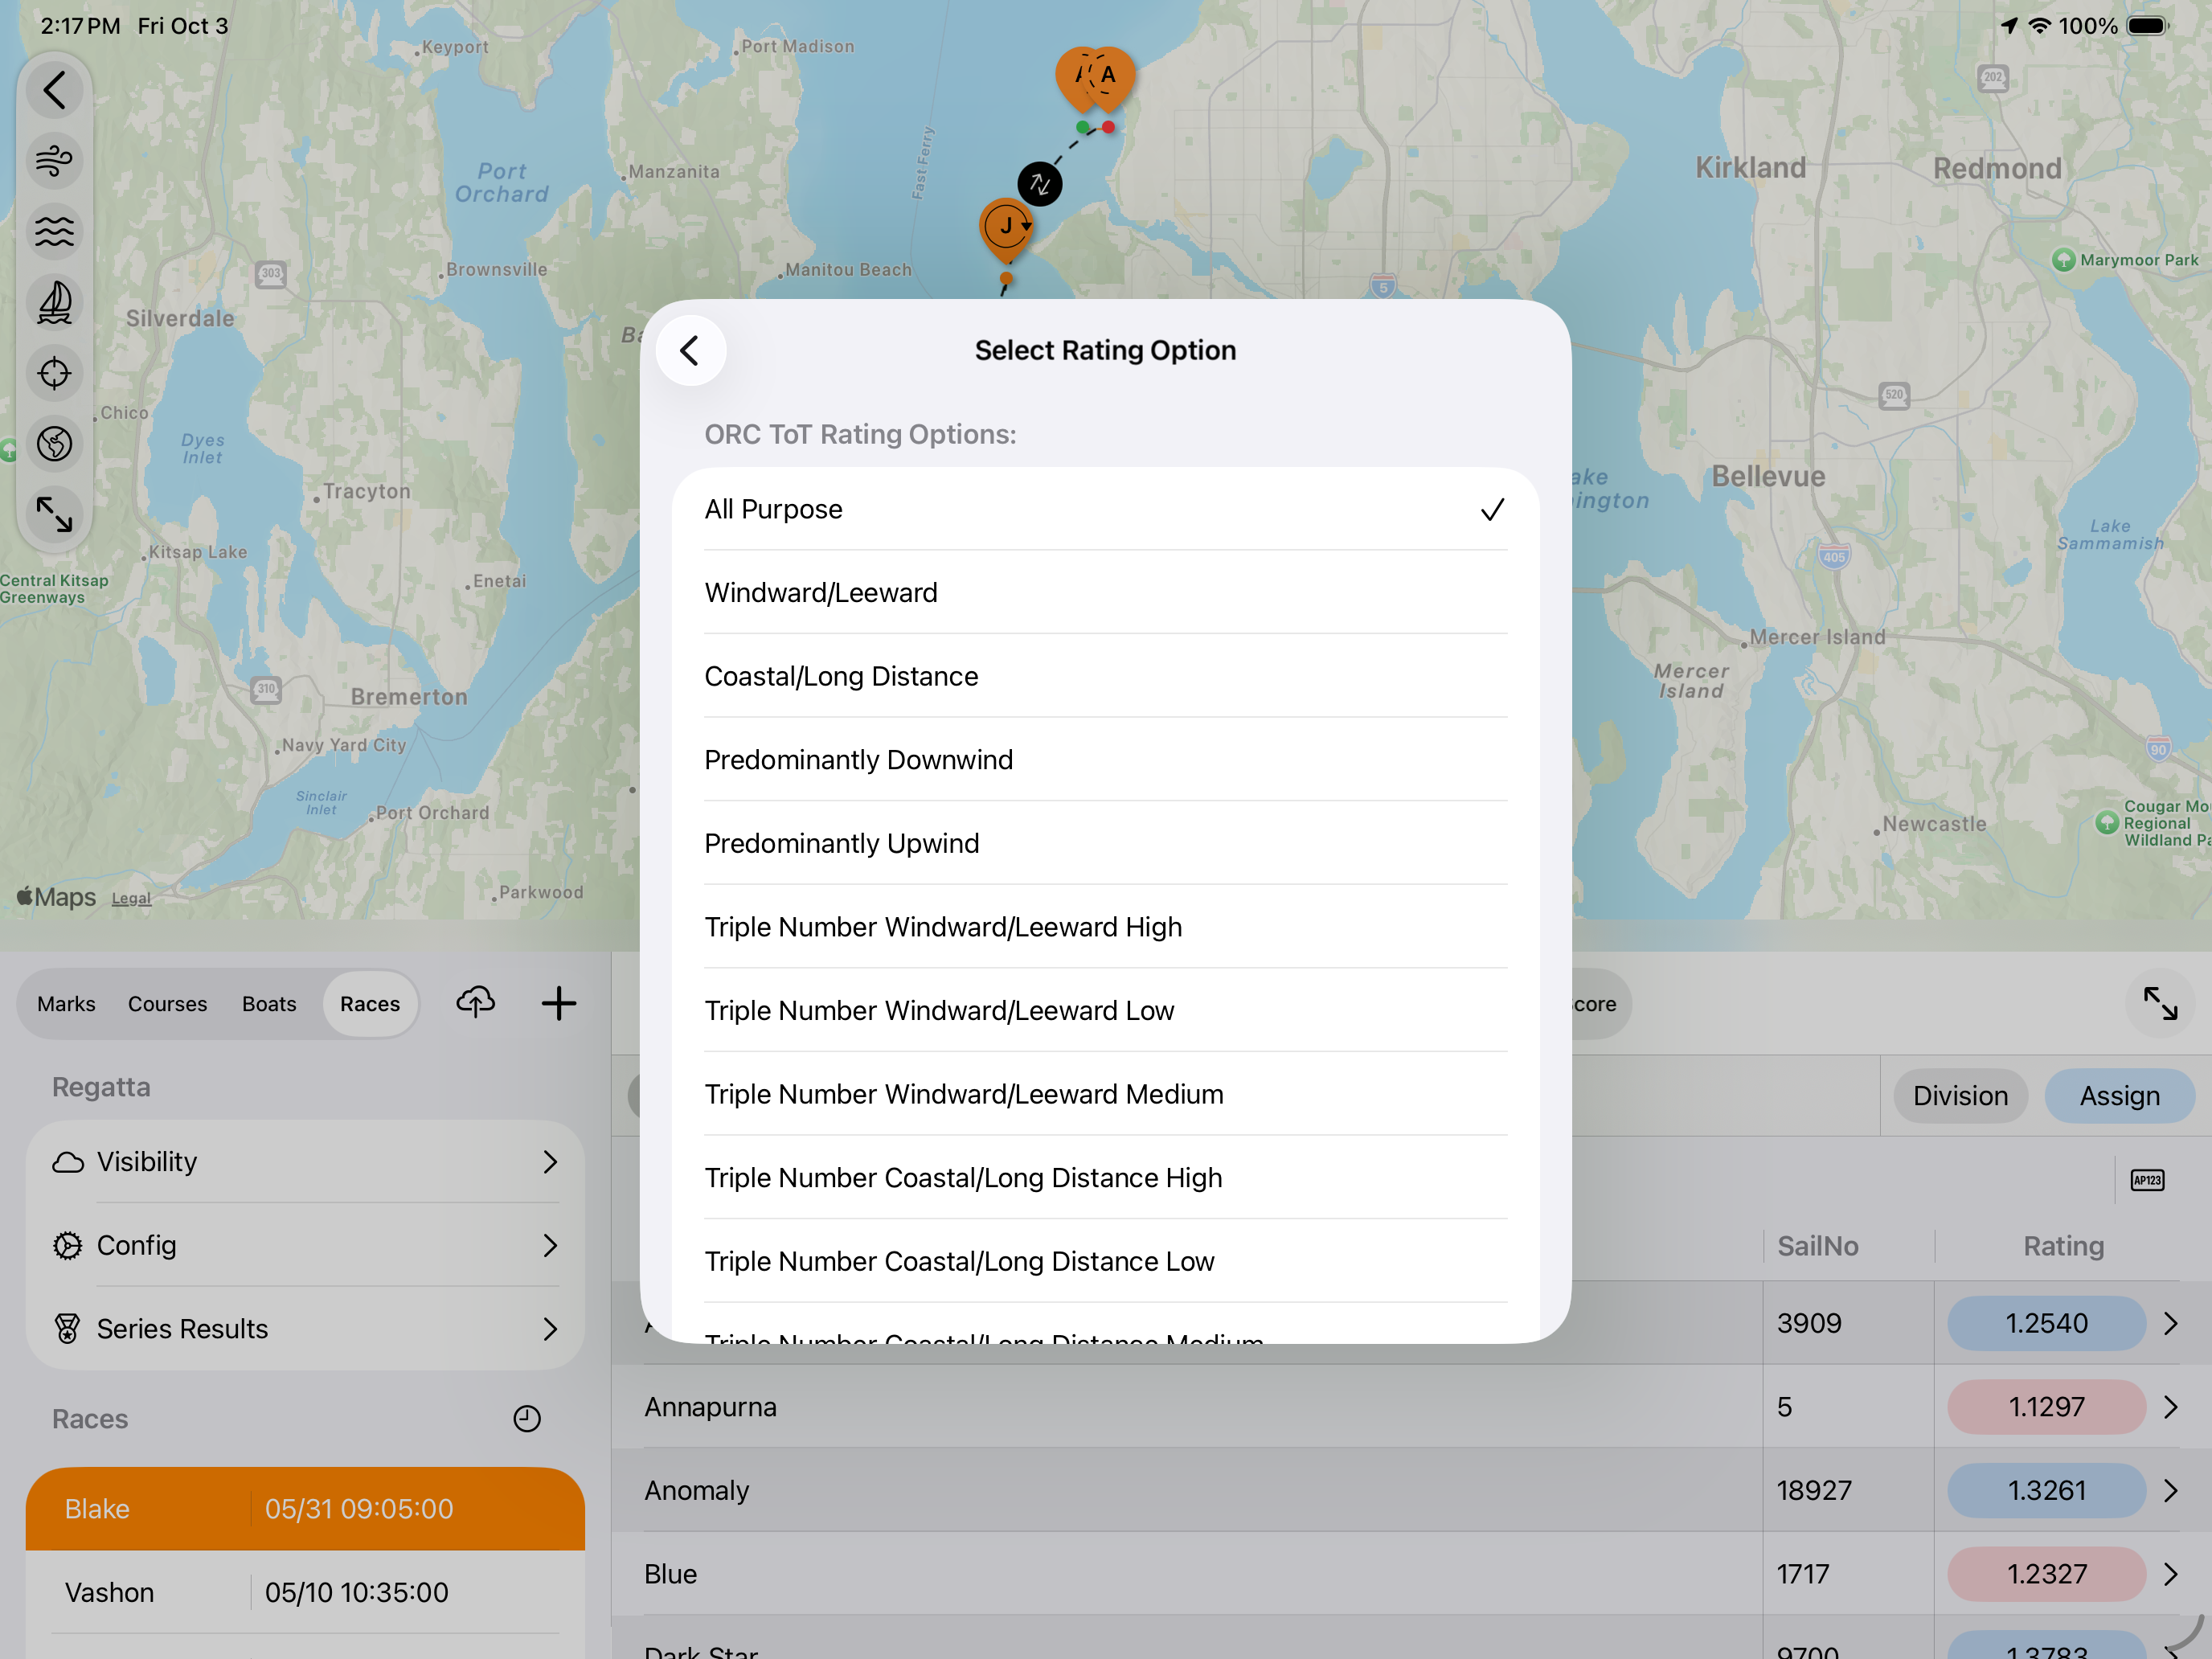Toggle the waves/current overlay icon
The image size is (2212, 1659).
click(x=54, y=231)
